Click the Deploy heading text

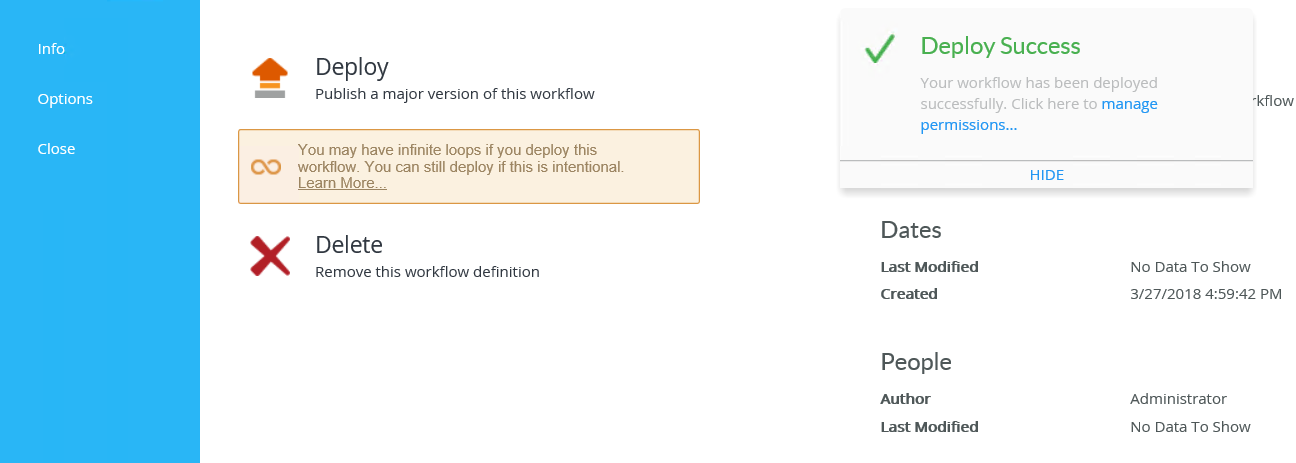(351, 67)
